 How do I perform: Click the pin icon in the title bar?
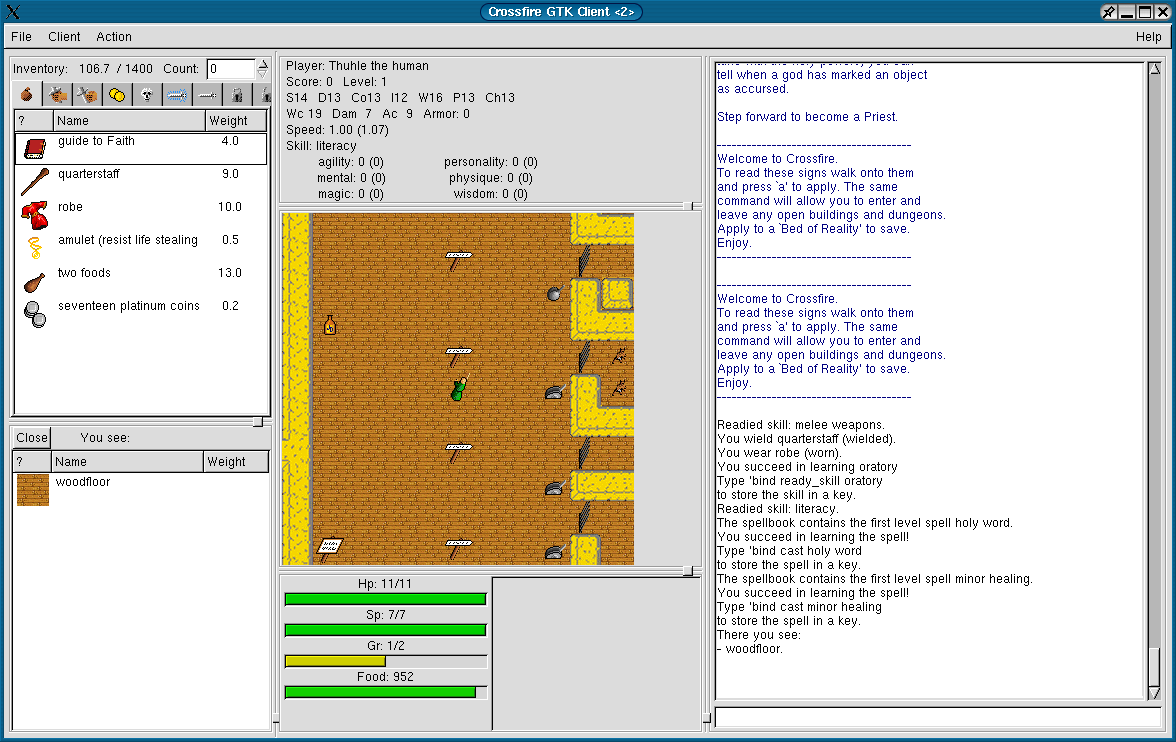pyautogui.click(x=1108, y=12)
